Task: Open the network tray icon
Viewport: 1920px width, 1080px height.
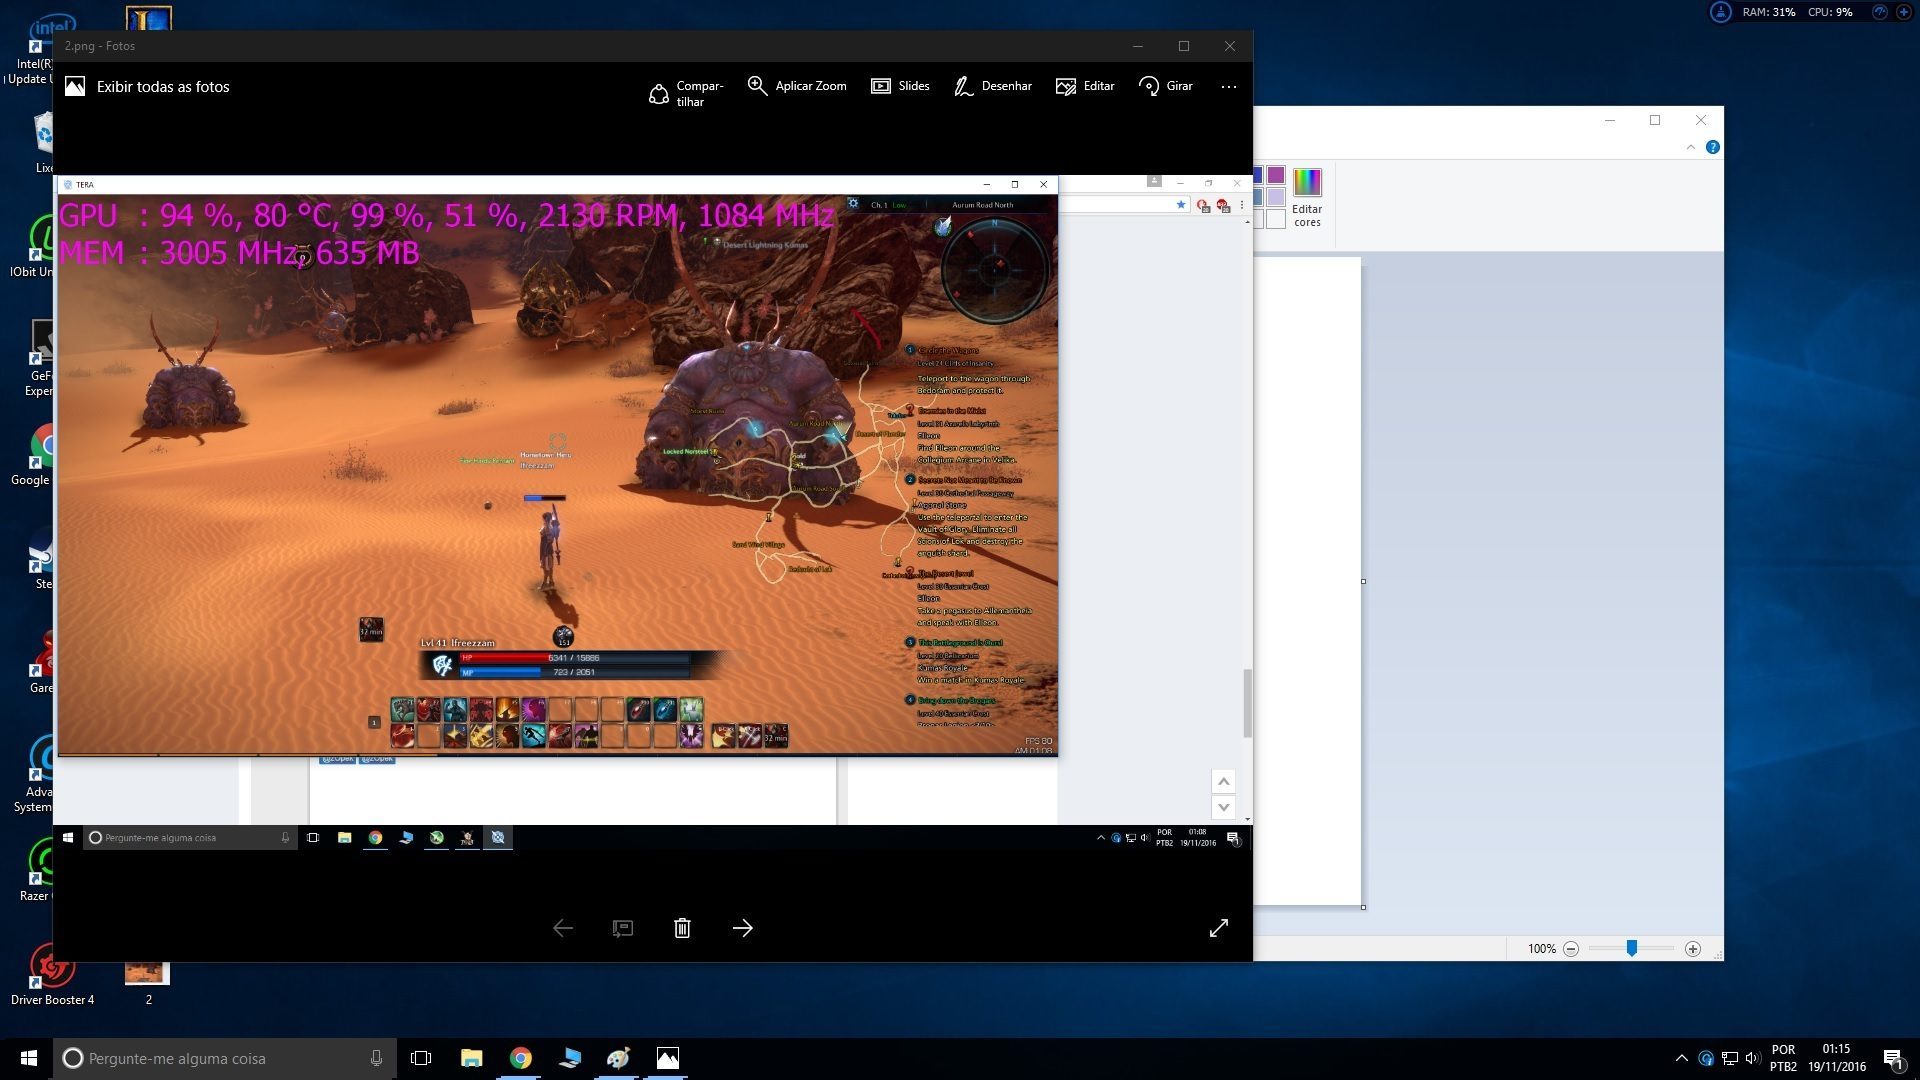Action: [1729, 1058]
